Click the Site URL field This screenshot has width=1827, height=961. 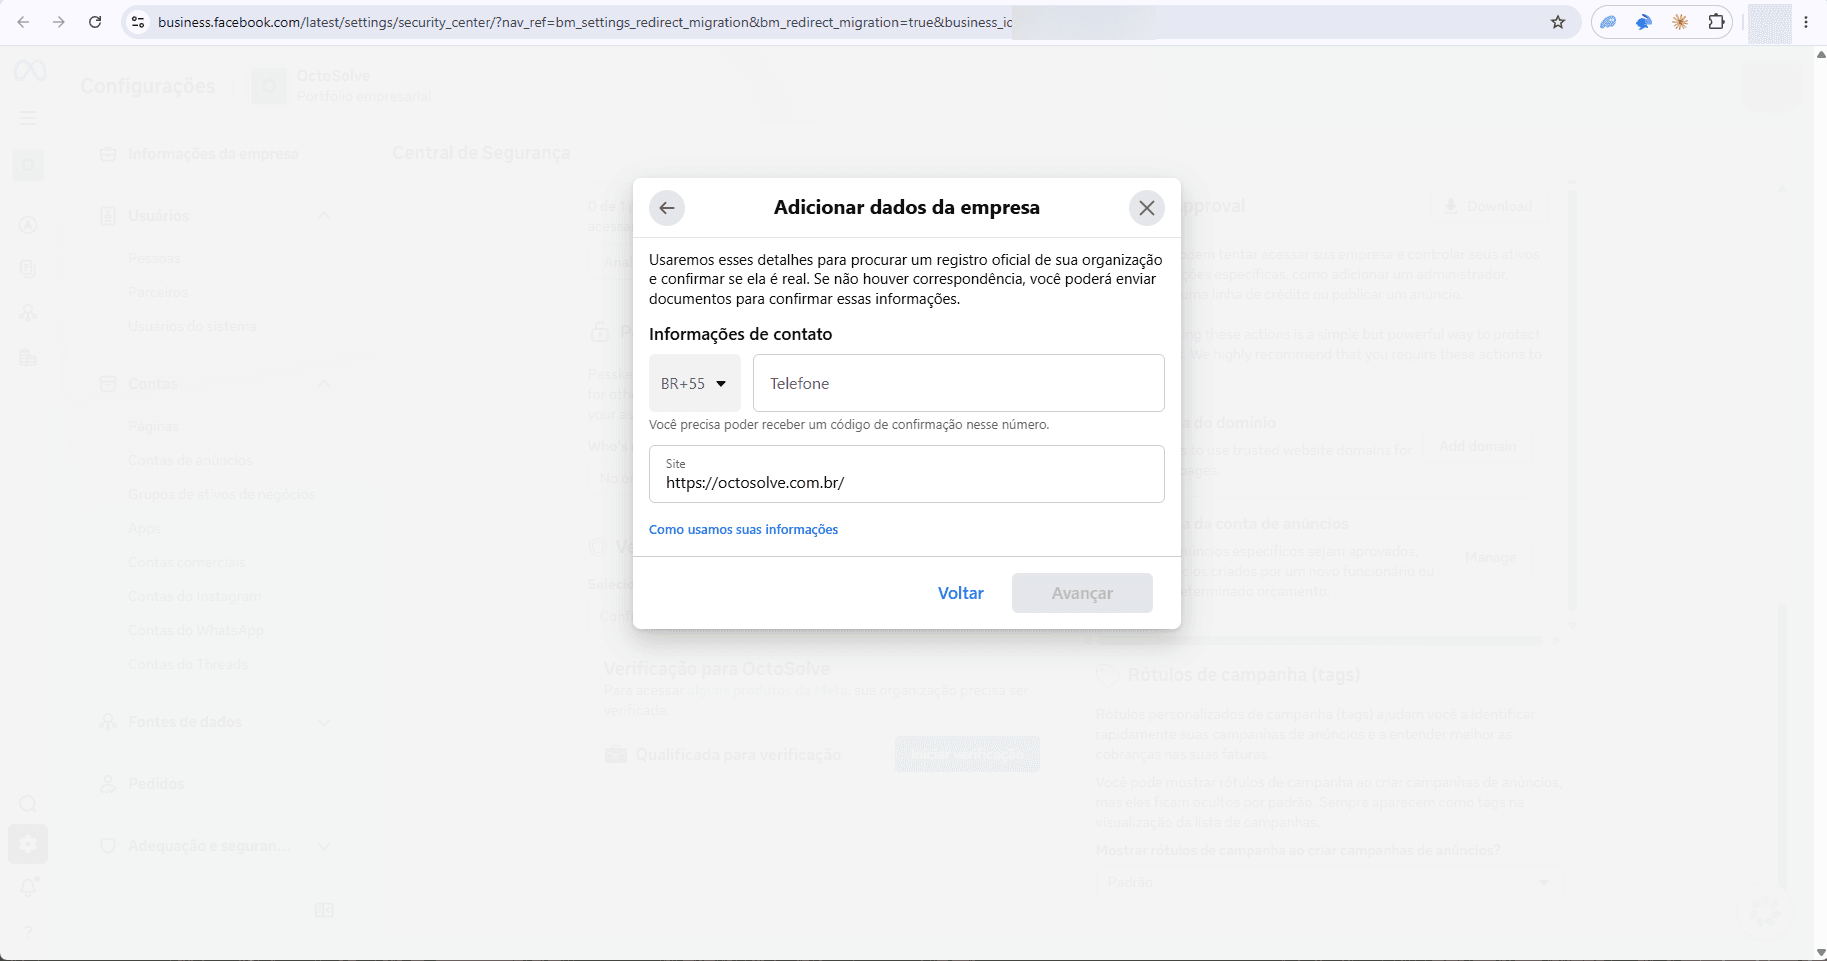pos(906,474)
